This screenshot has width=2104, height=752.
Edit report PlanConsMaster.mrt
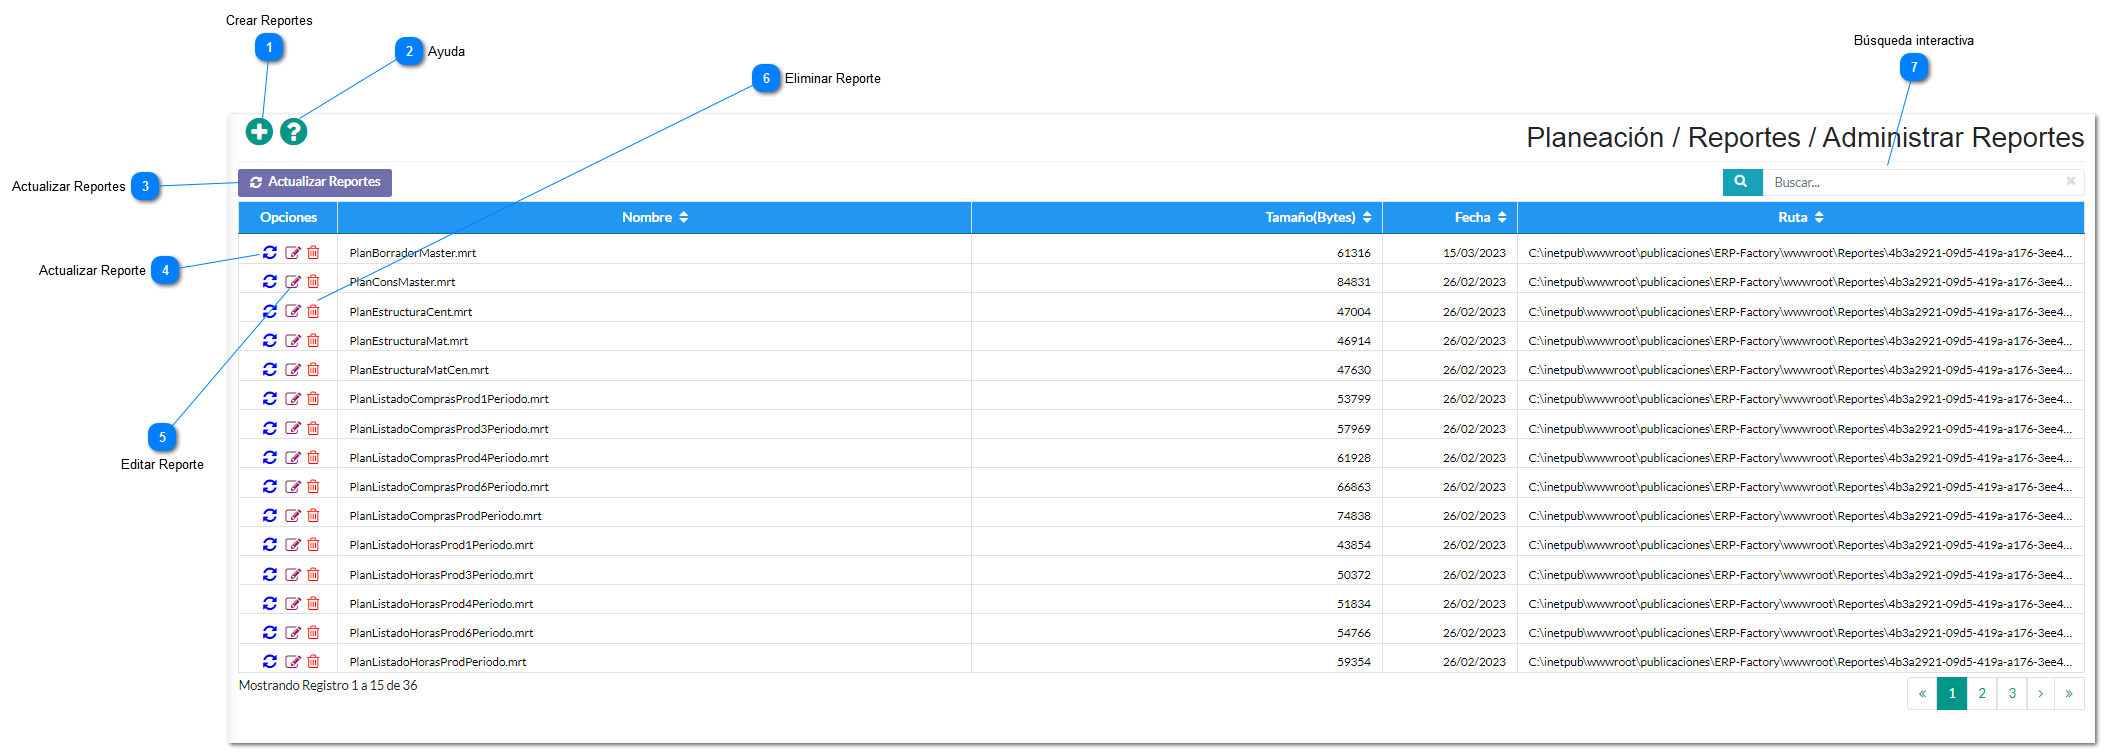pos(293,281)
